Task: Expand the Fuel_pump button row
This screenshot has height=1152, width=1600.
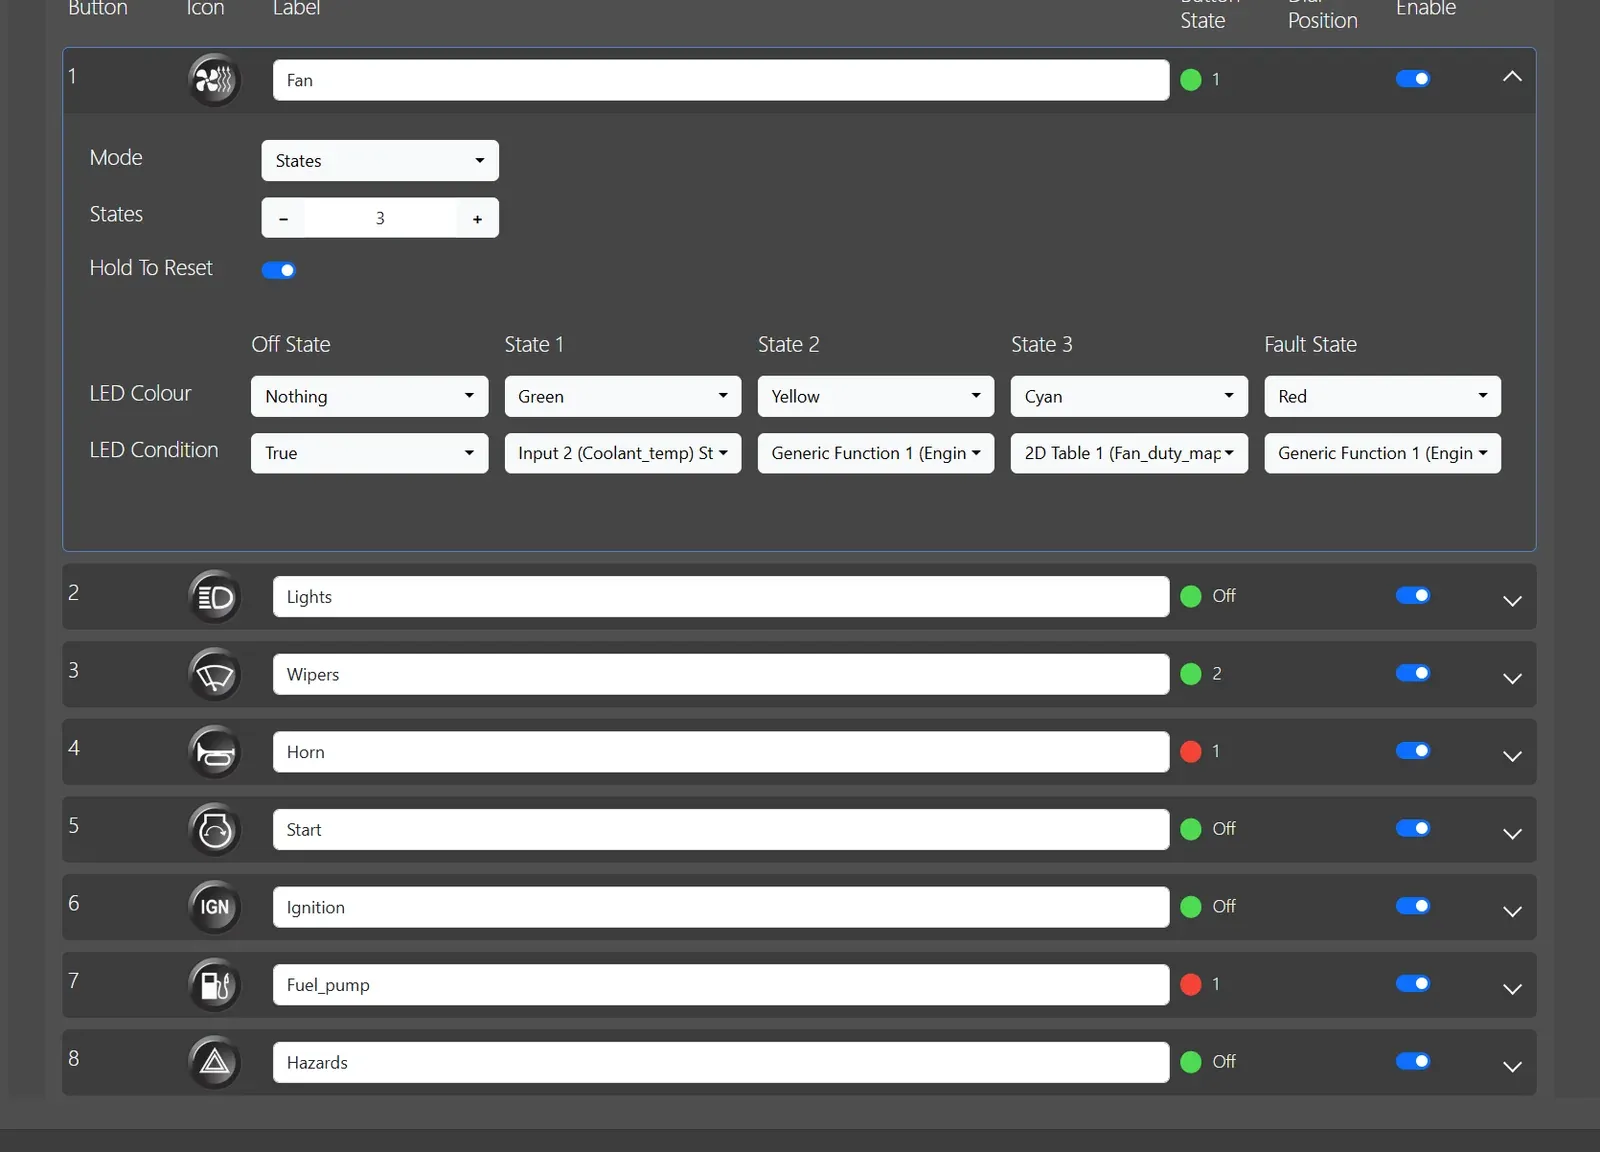Action: [x=1512, y=989]
